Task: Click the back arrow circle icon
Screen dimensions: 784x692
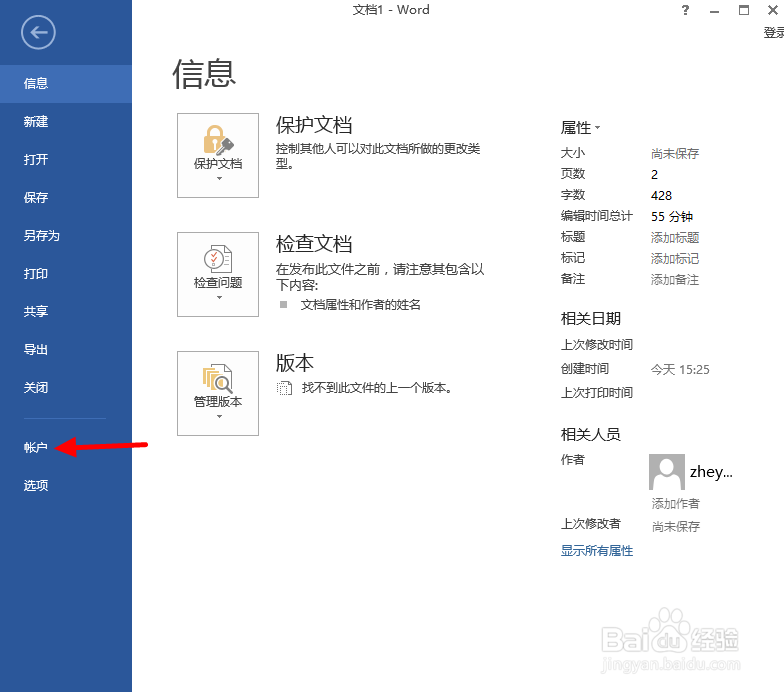Action: pos(38,32)
